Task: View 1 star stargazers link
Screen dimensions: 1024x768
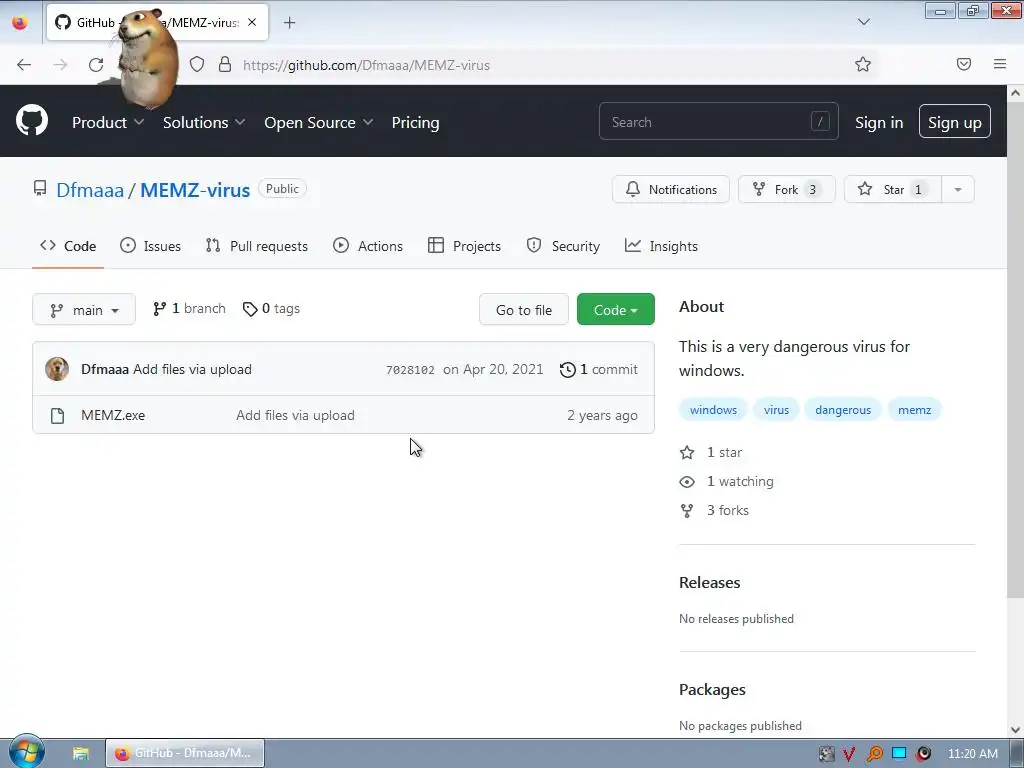Action: (712, 453)
